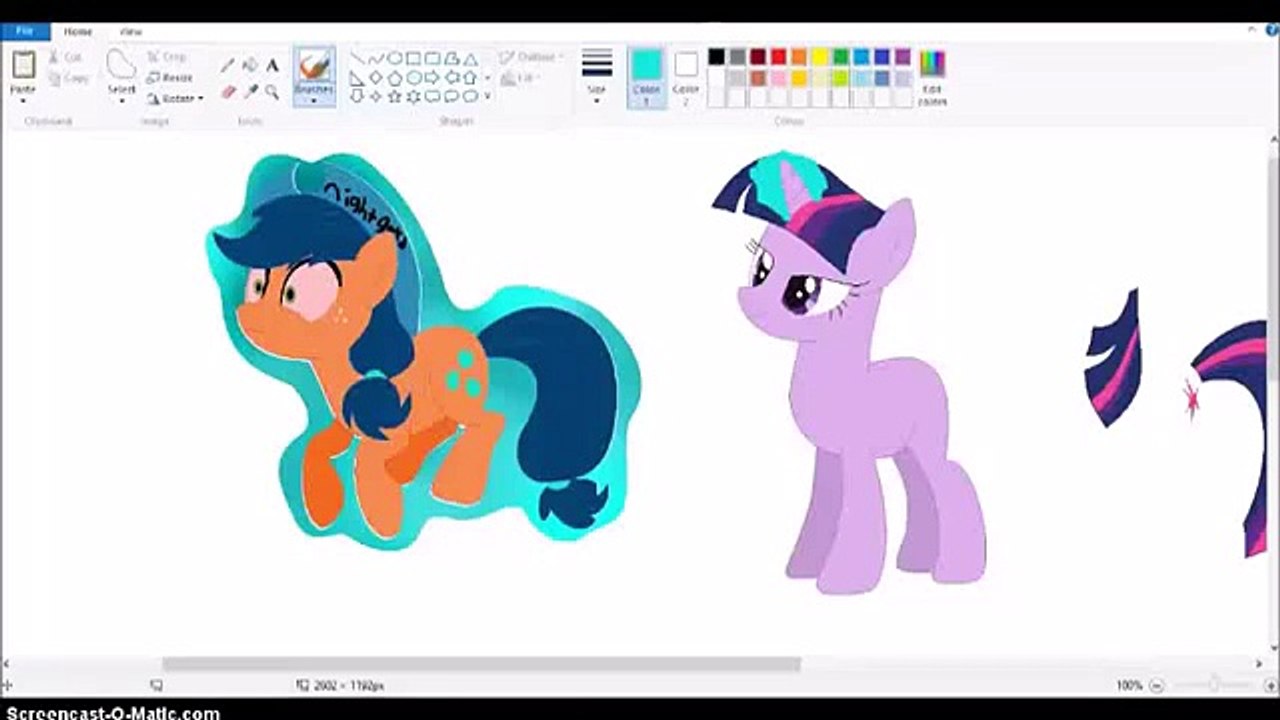Click the horizontal scrollbar left arrow
Image resolution: width=1280 pixels, height=720 pixels.
coord(7,664)
